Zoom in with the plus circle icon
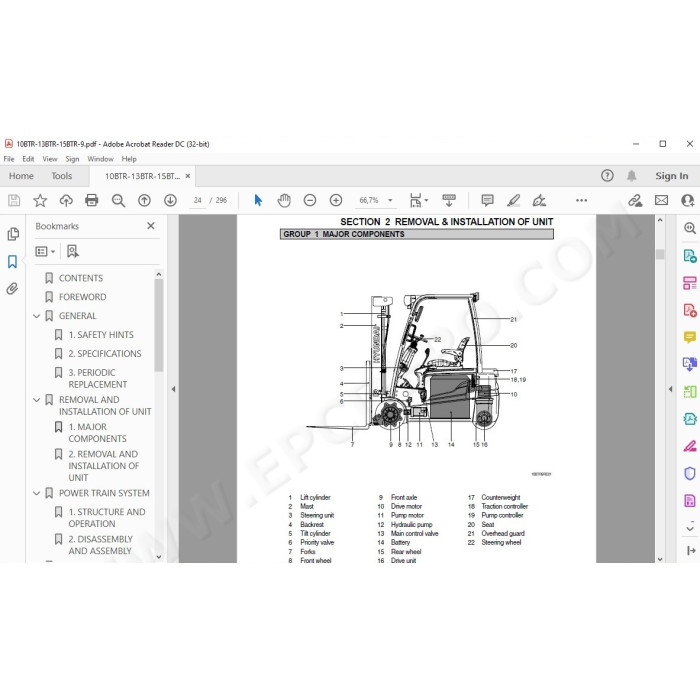Viewport: 700px width, 700px height. [x=336, y=200]
